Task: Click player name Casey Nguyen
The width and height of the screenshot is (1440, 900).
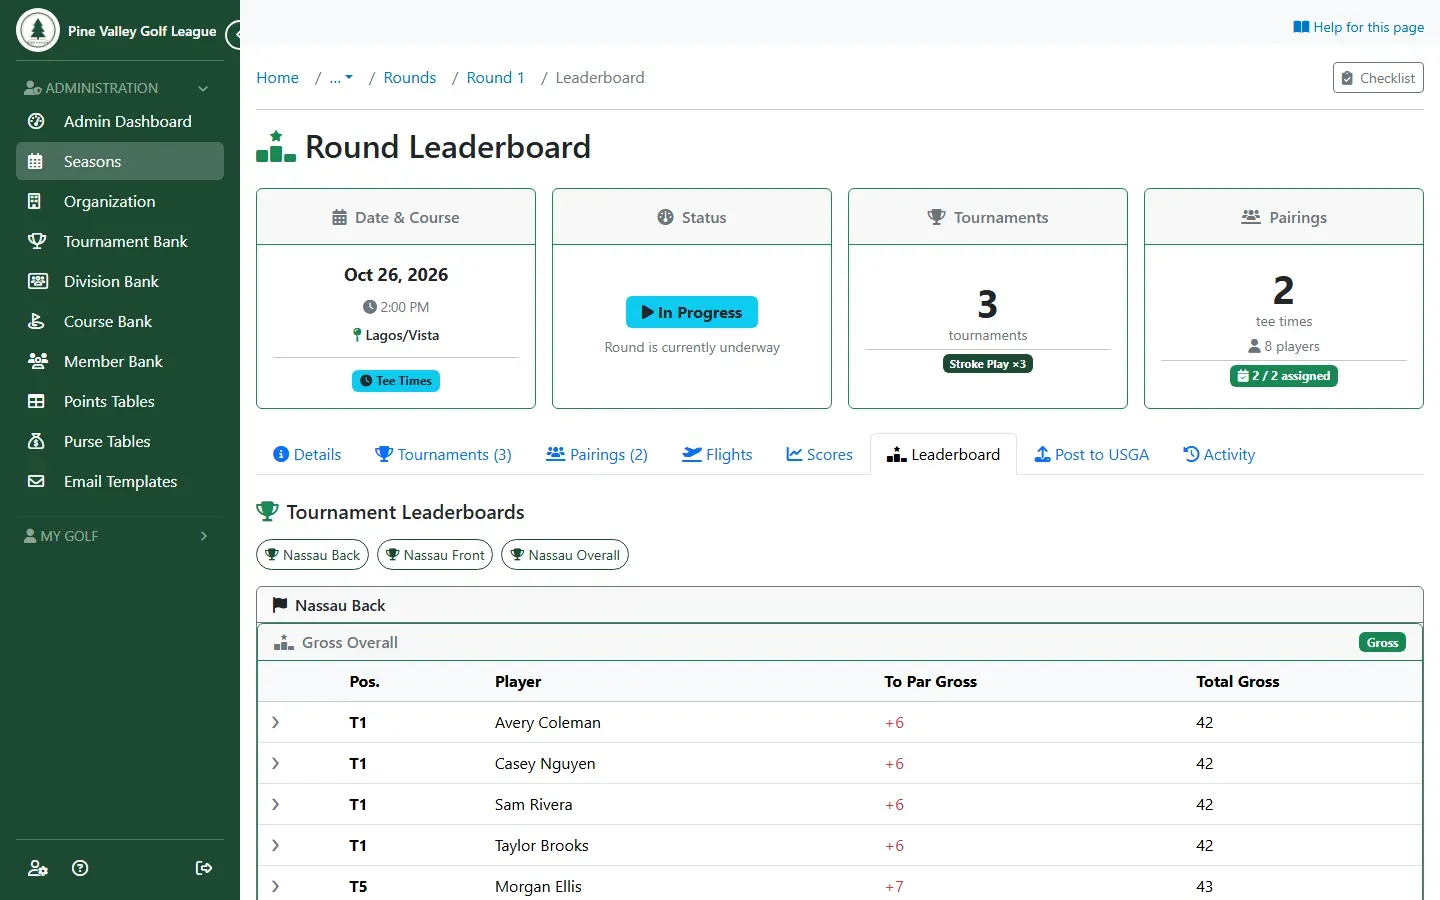Action: 545,763
